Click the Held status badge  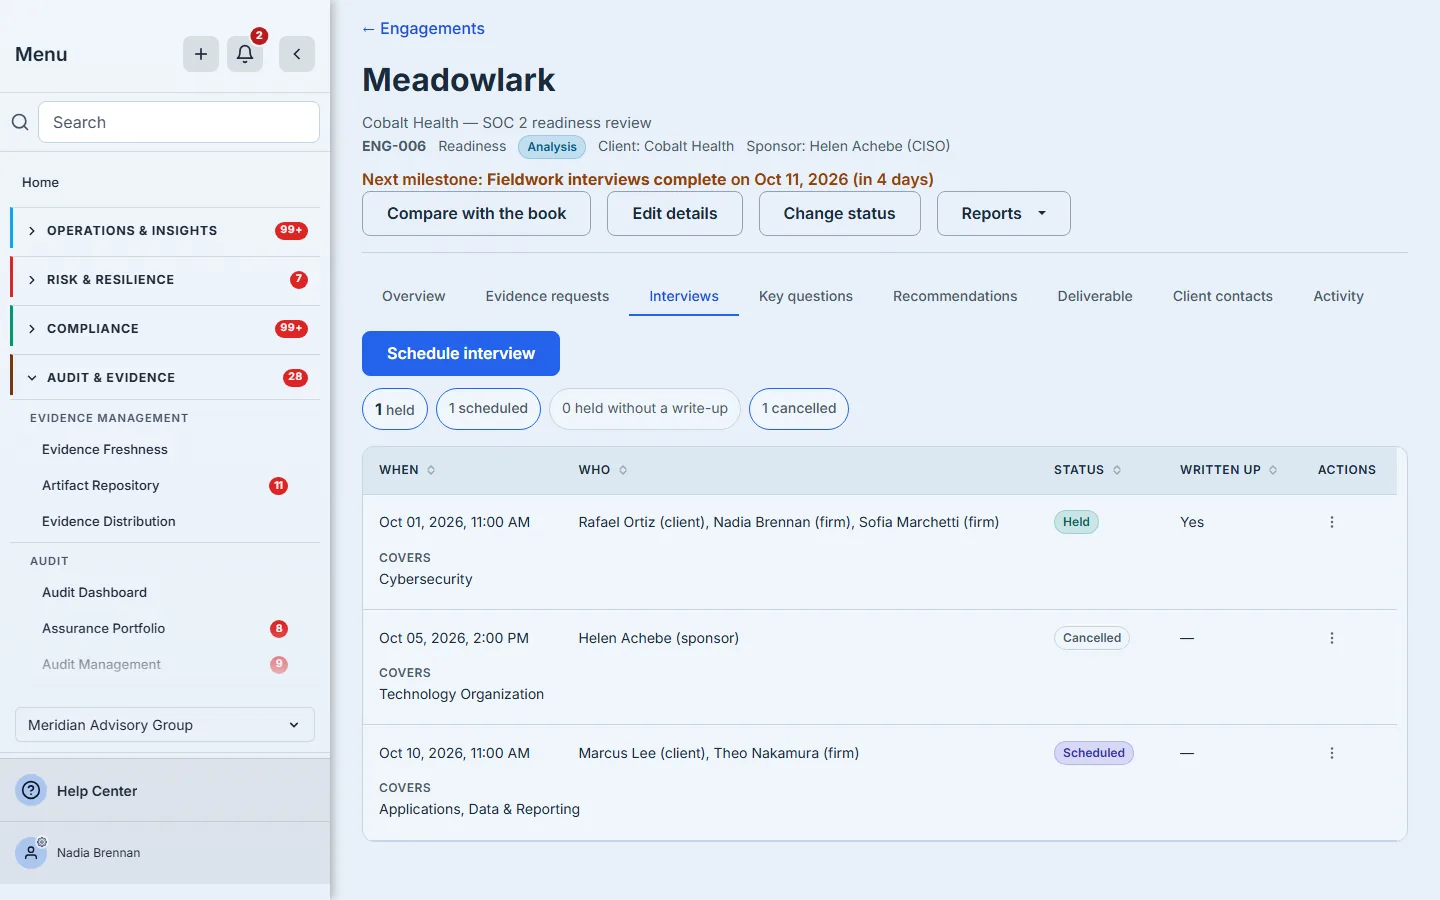(1076, 522)
